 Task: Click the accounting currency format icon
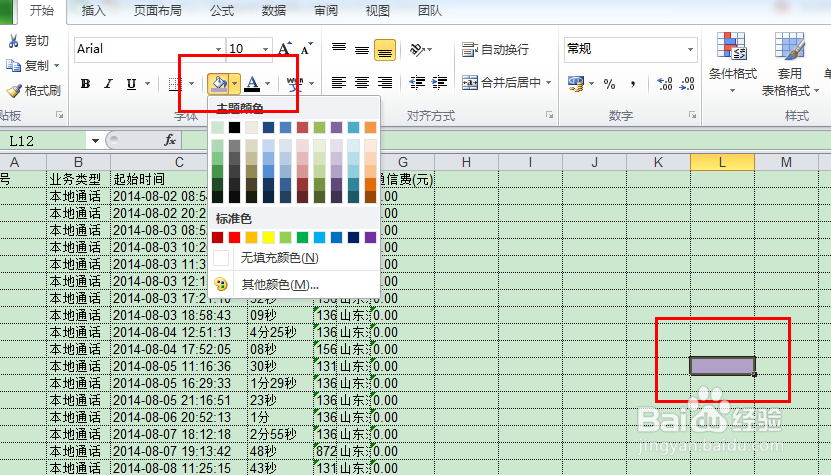tap(576, 83)
